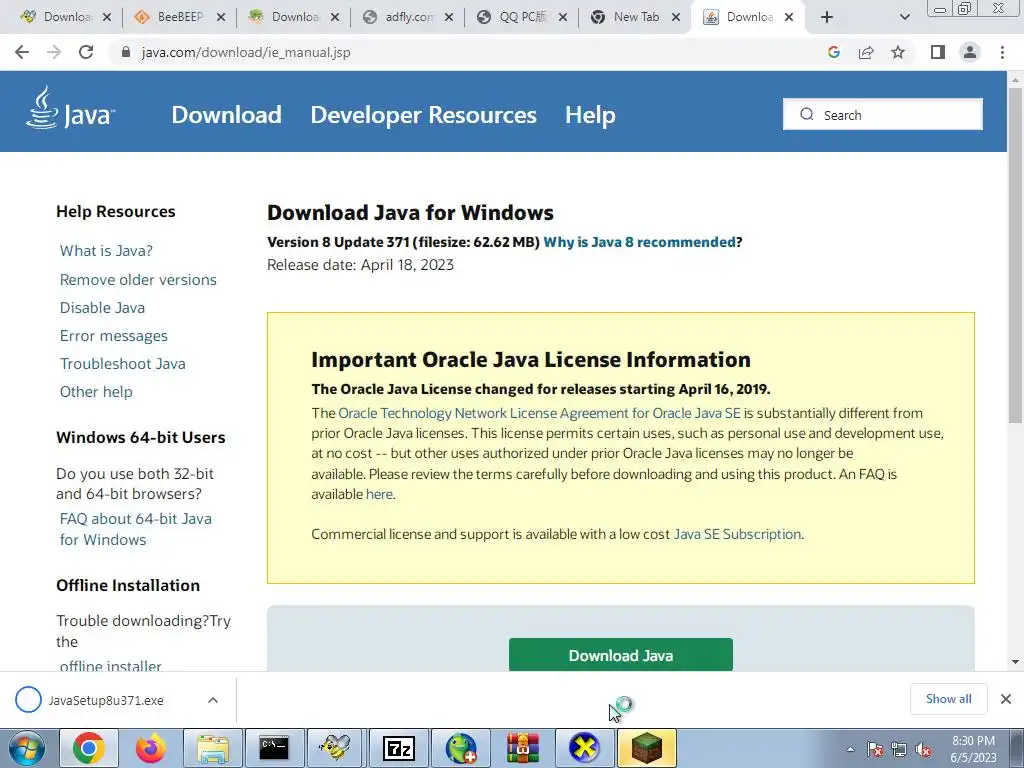This screenshot has height=768, width=1024.
Task: Close the BeeBEEP tab
Action: [x=221, y=17]
